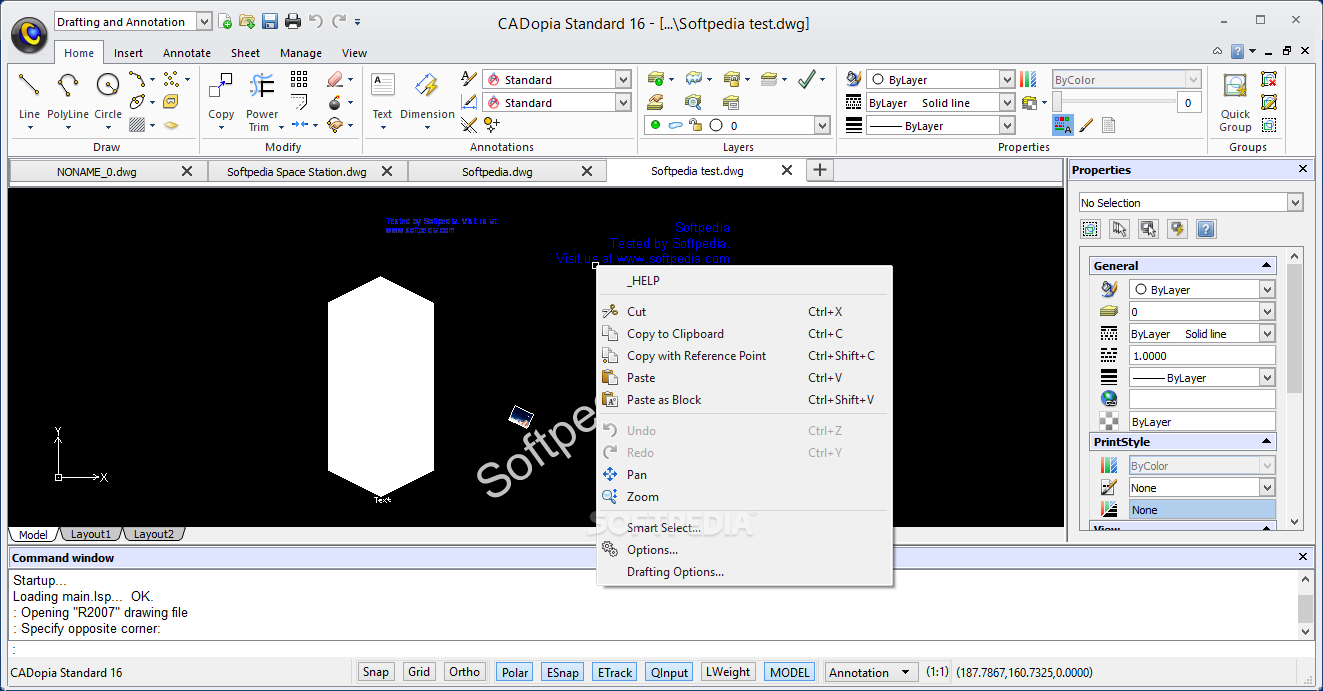Activate the Copy tool in Modify
The height and width of the screenshot is (691, 1323).
point(221,96)
